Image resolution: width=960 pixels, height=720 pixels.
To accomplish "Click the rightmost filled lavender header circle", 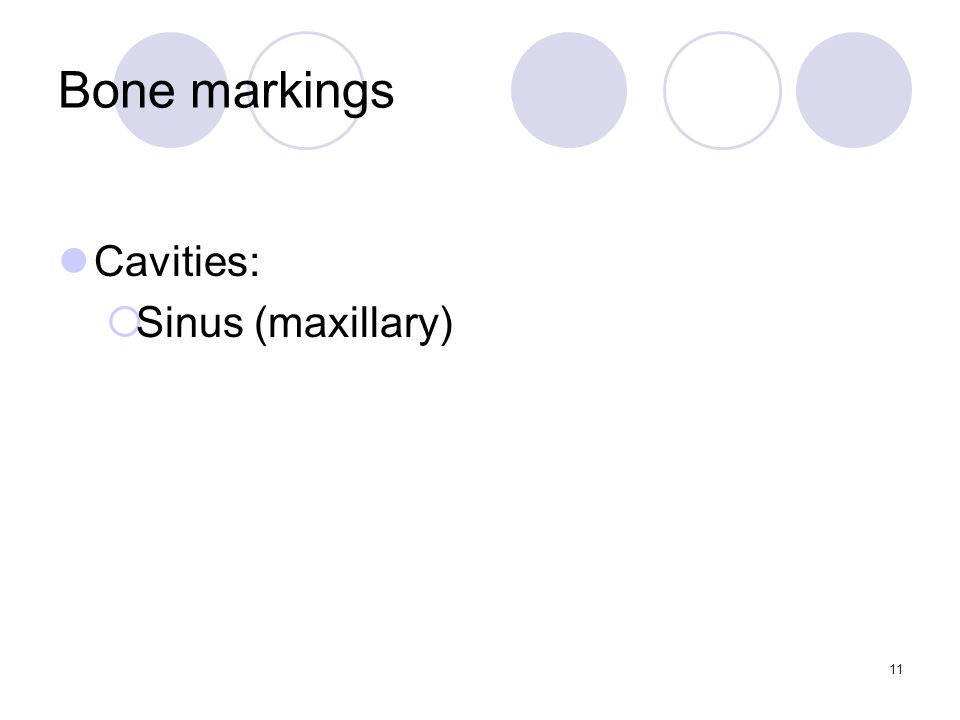I will pos(854,90).
